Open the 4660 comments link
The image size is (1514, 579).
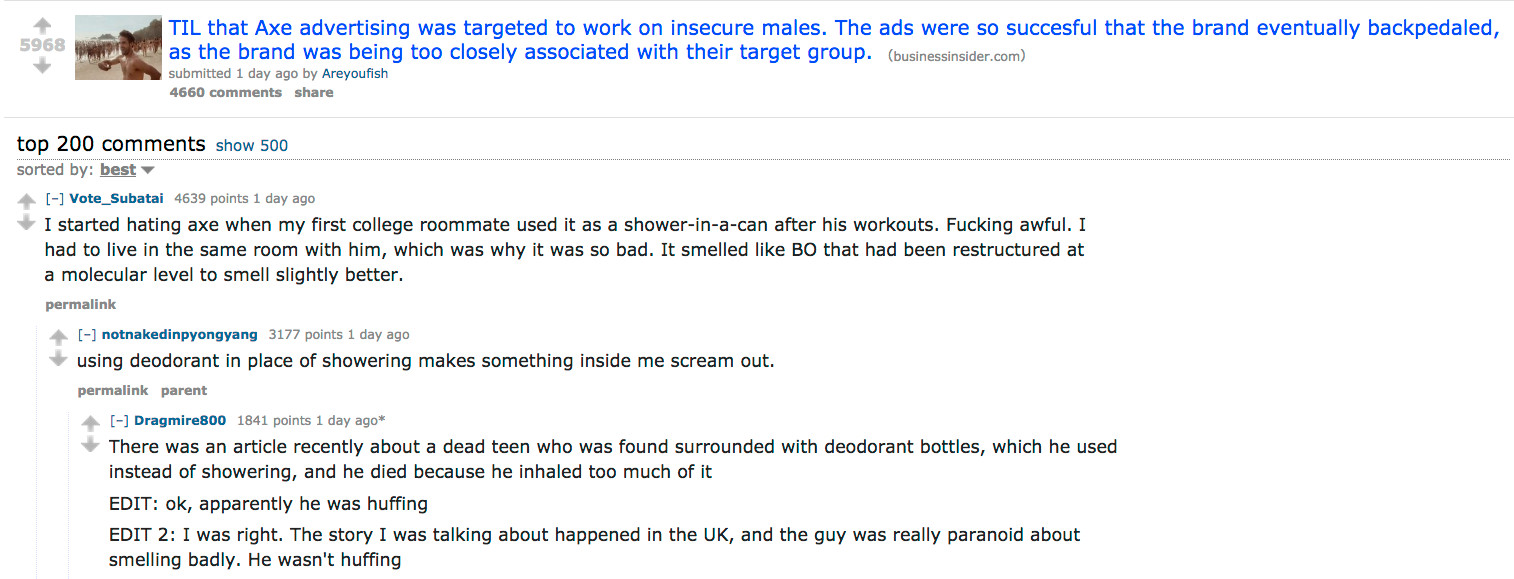tap(226, 92)
